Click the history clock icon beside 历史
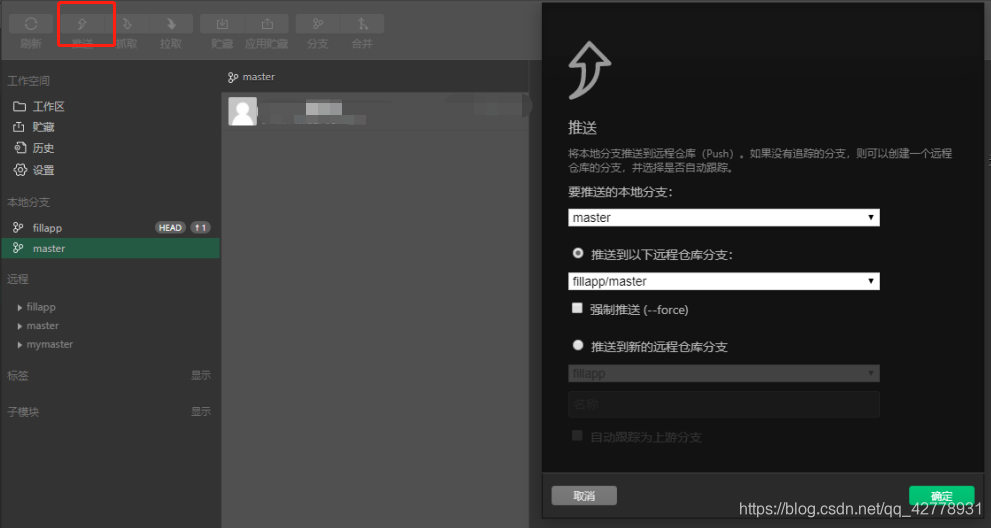 coord(20,148)
